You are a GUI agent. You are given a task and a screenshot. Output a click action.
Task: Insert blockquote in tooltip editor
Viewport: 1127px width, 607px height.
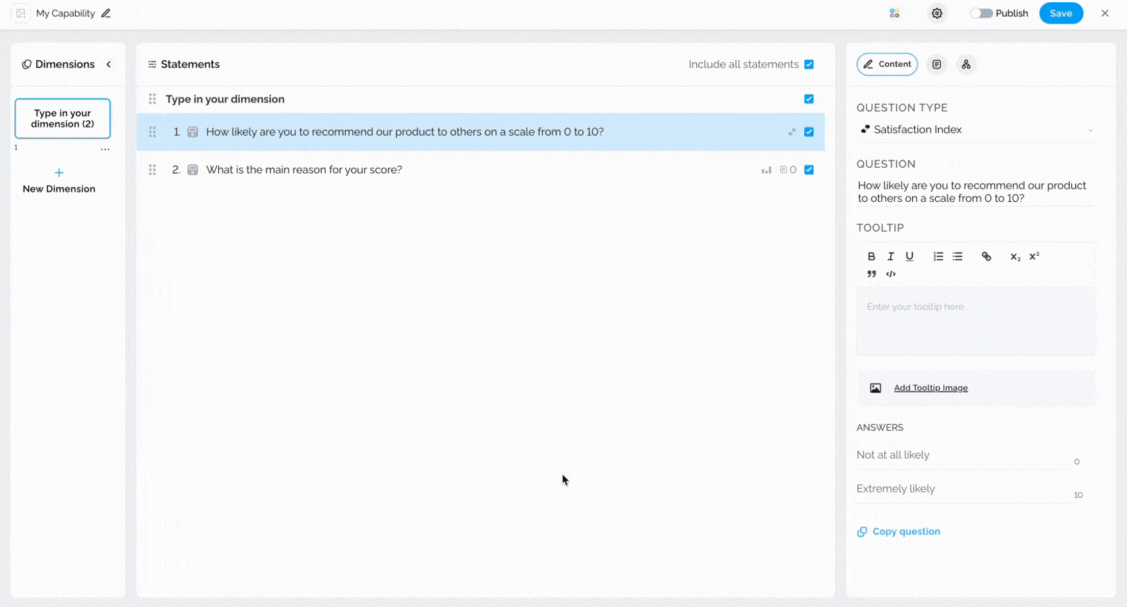tap(871, 274)
